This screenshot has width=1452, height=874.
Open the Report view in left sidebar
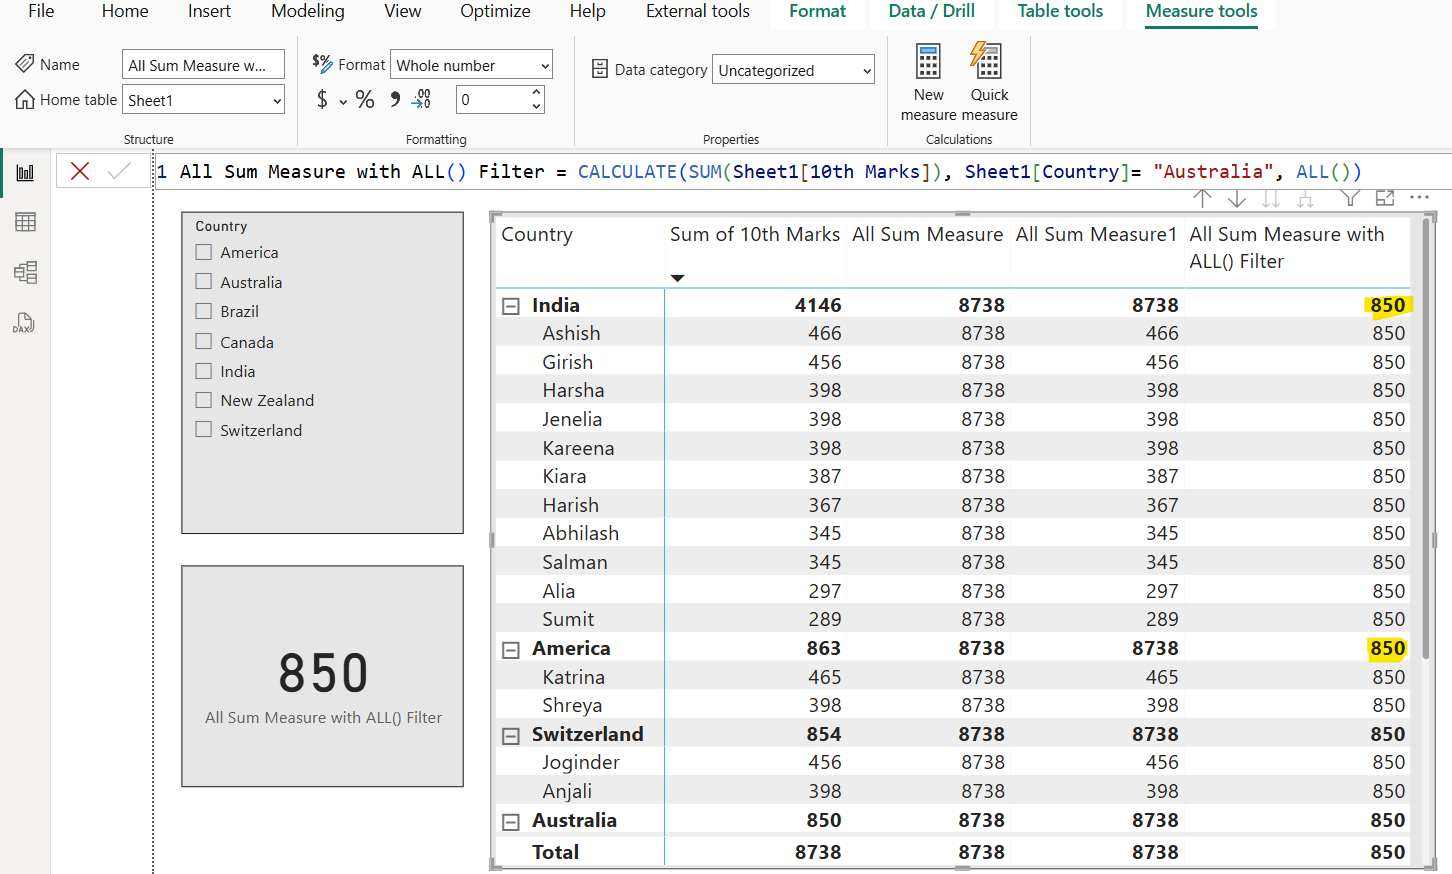25,173
